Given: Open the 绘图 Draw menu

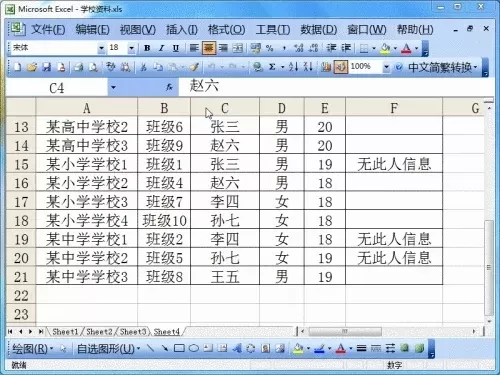Looking at the screenshot, I should coord(33,349).
